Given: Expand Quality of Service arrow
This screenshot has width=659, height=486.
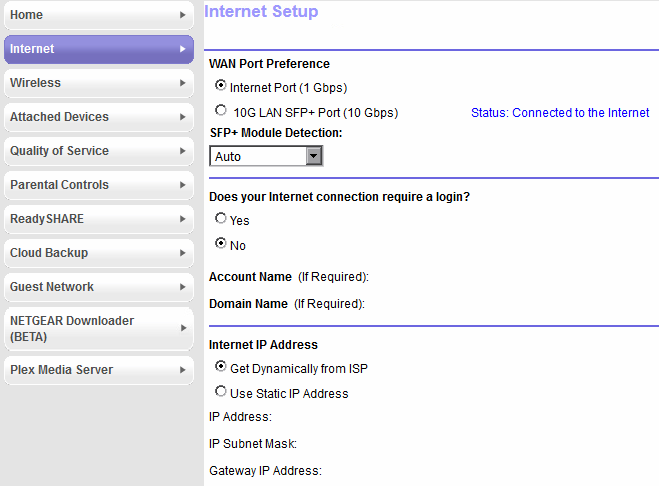Looking at the screenshot, I should (182, 151).
